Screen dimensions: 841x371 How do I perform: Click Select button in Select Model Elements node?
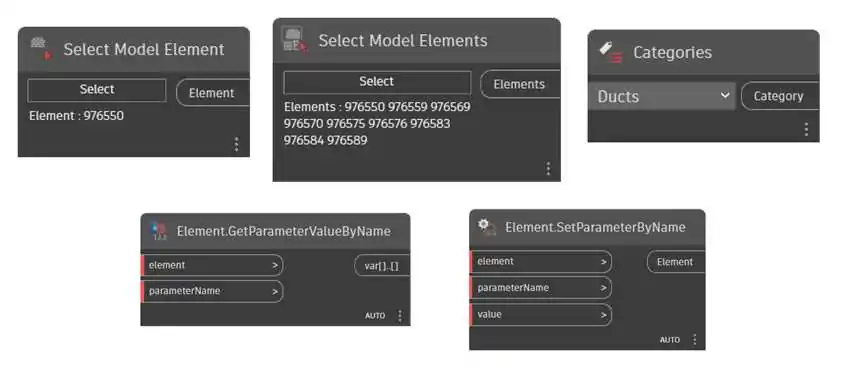(x=377, y=83)
